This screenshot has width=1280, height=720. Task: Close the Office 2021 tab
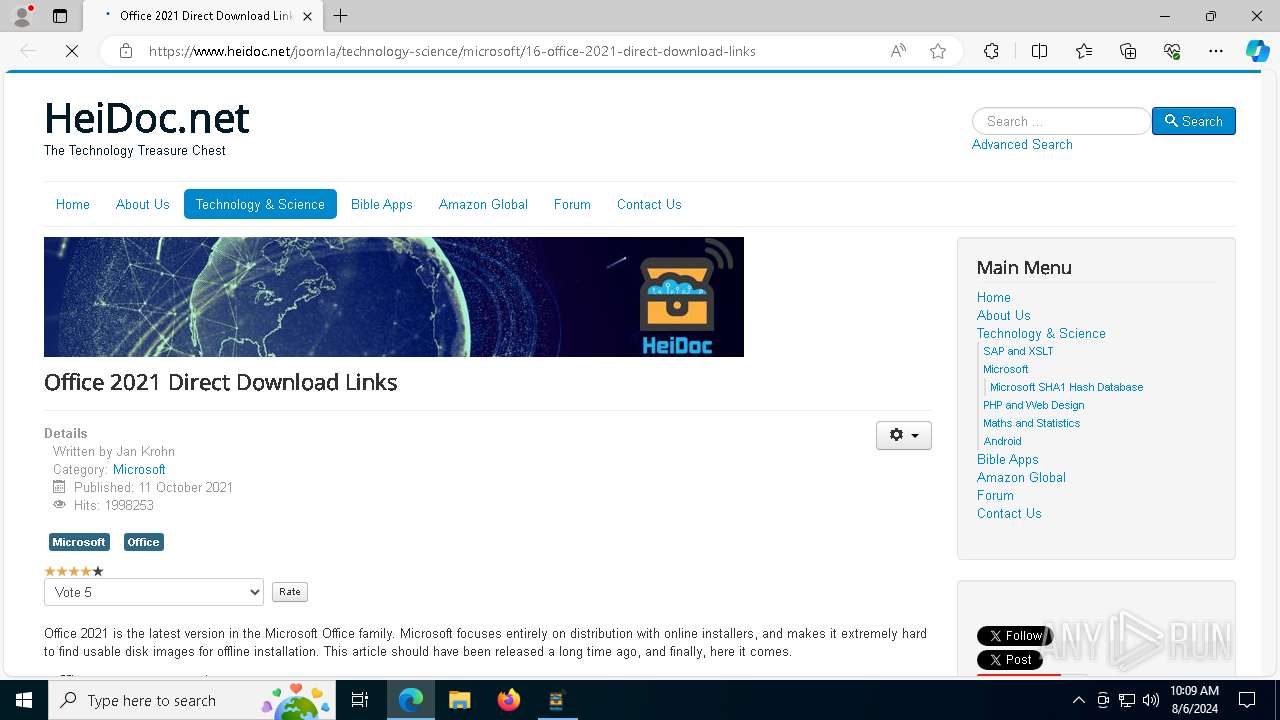(308, 16)
